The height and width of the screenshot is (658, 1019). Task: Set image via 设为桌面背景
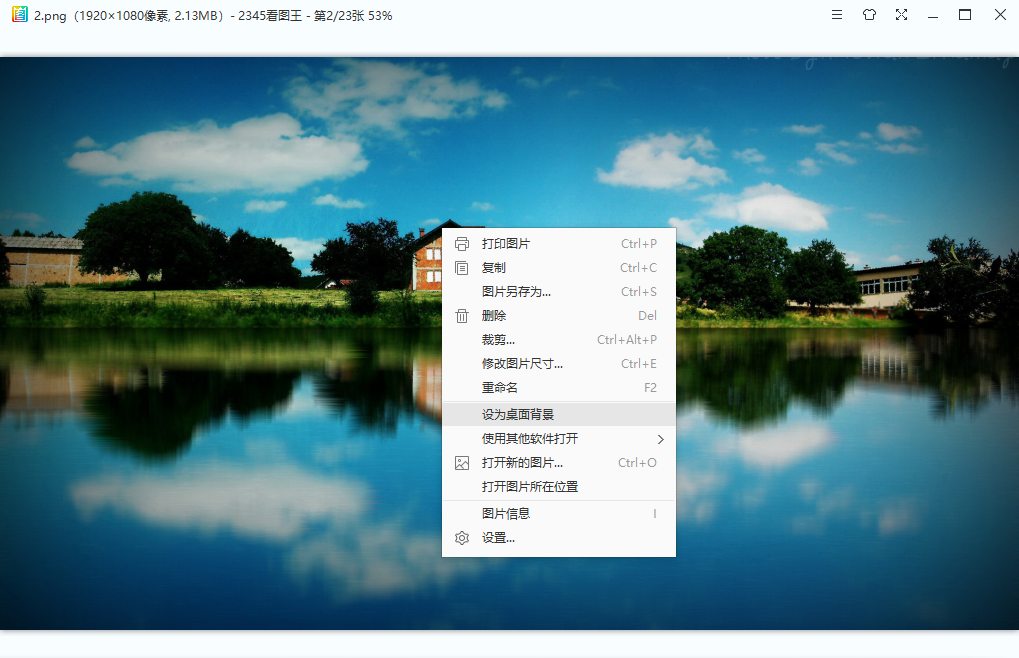559,414
